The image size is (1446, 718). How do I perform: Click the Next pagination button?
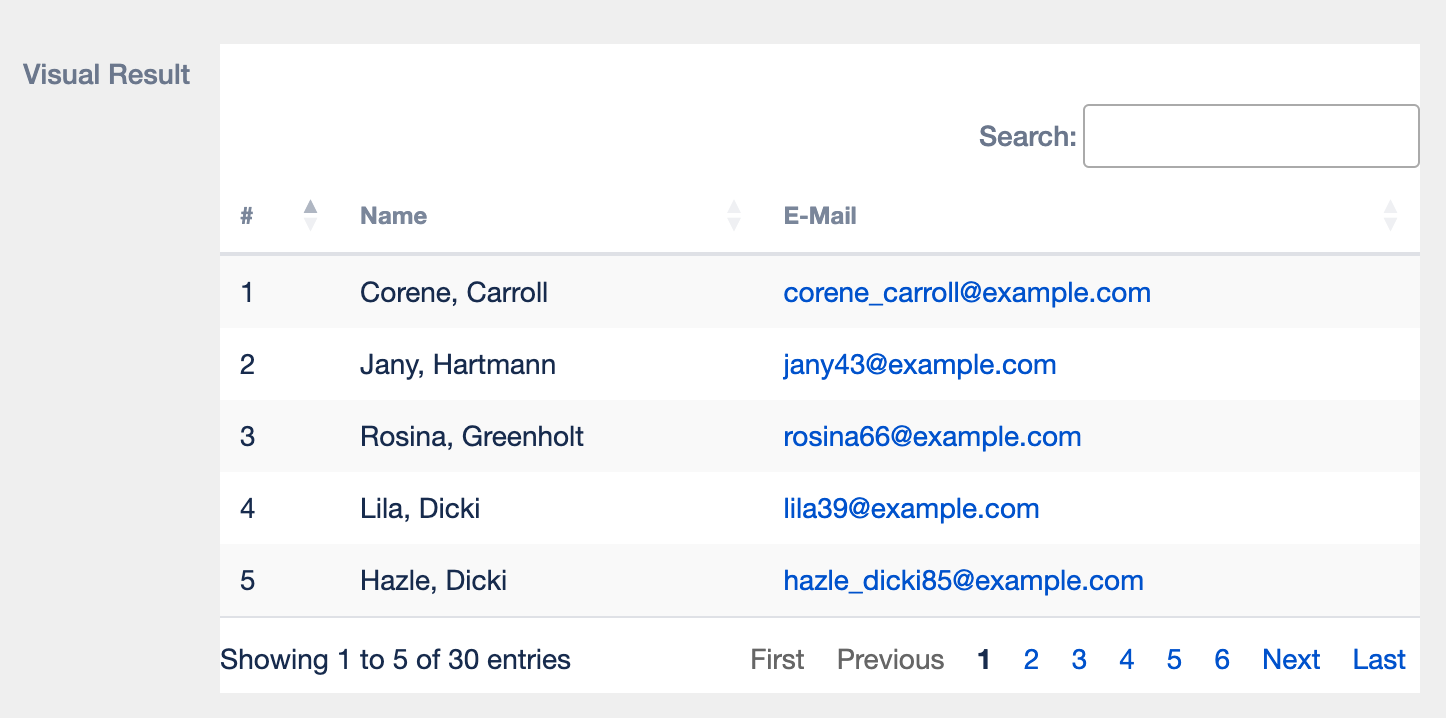1291,660
